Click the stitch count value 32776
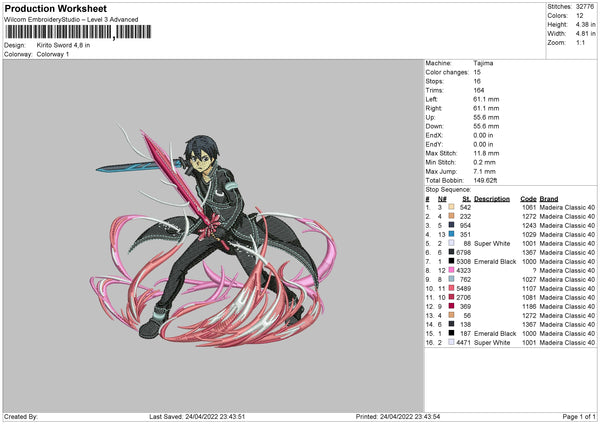This screenshot has height=424, width=600. [585, 7]
